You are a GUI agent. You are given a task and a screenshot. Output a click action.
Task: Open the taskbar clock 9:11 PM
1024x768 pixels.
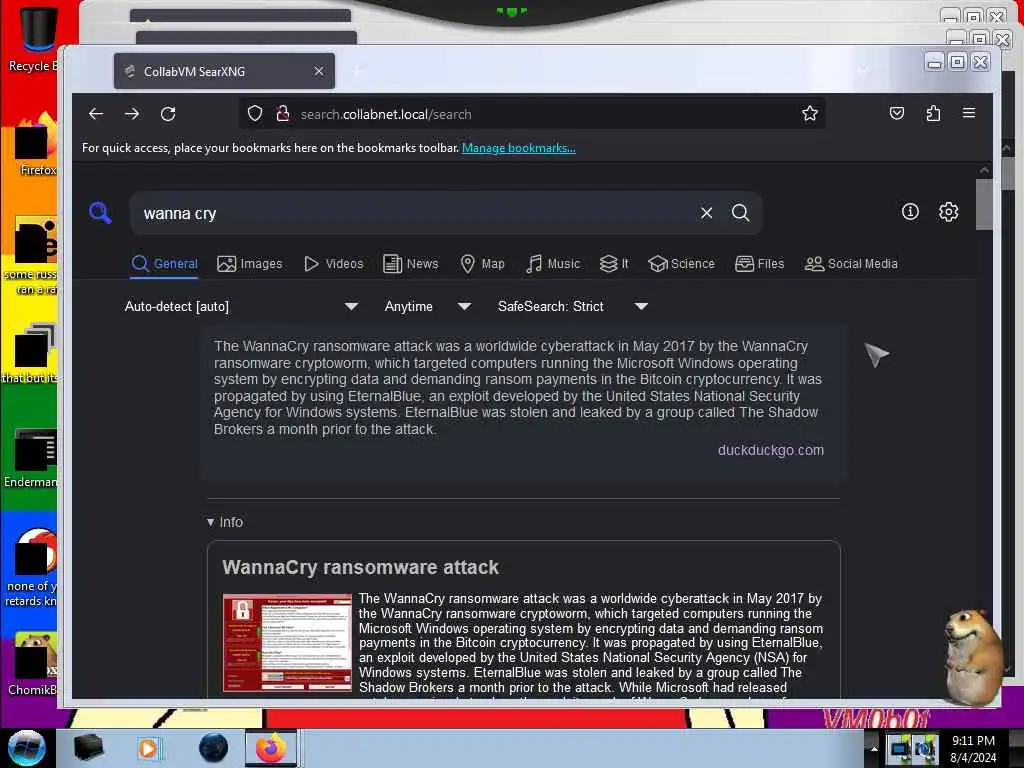point(973,748)
